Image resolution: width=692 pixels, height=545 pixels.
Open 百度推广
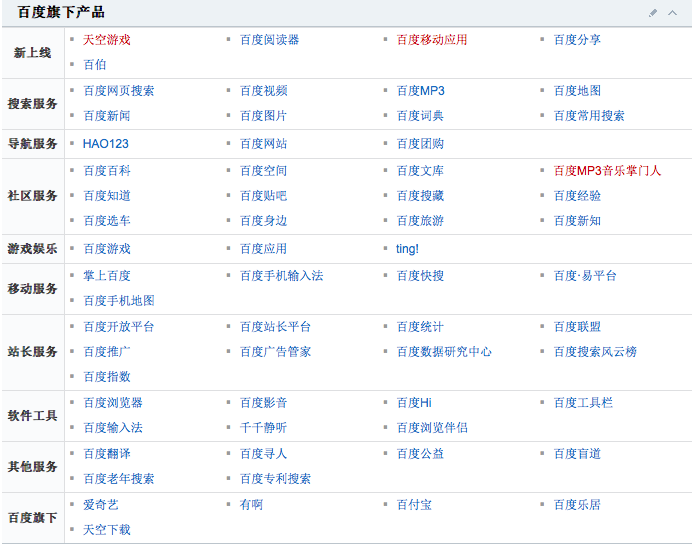click(x=107, y=352)
